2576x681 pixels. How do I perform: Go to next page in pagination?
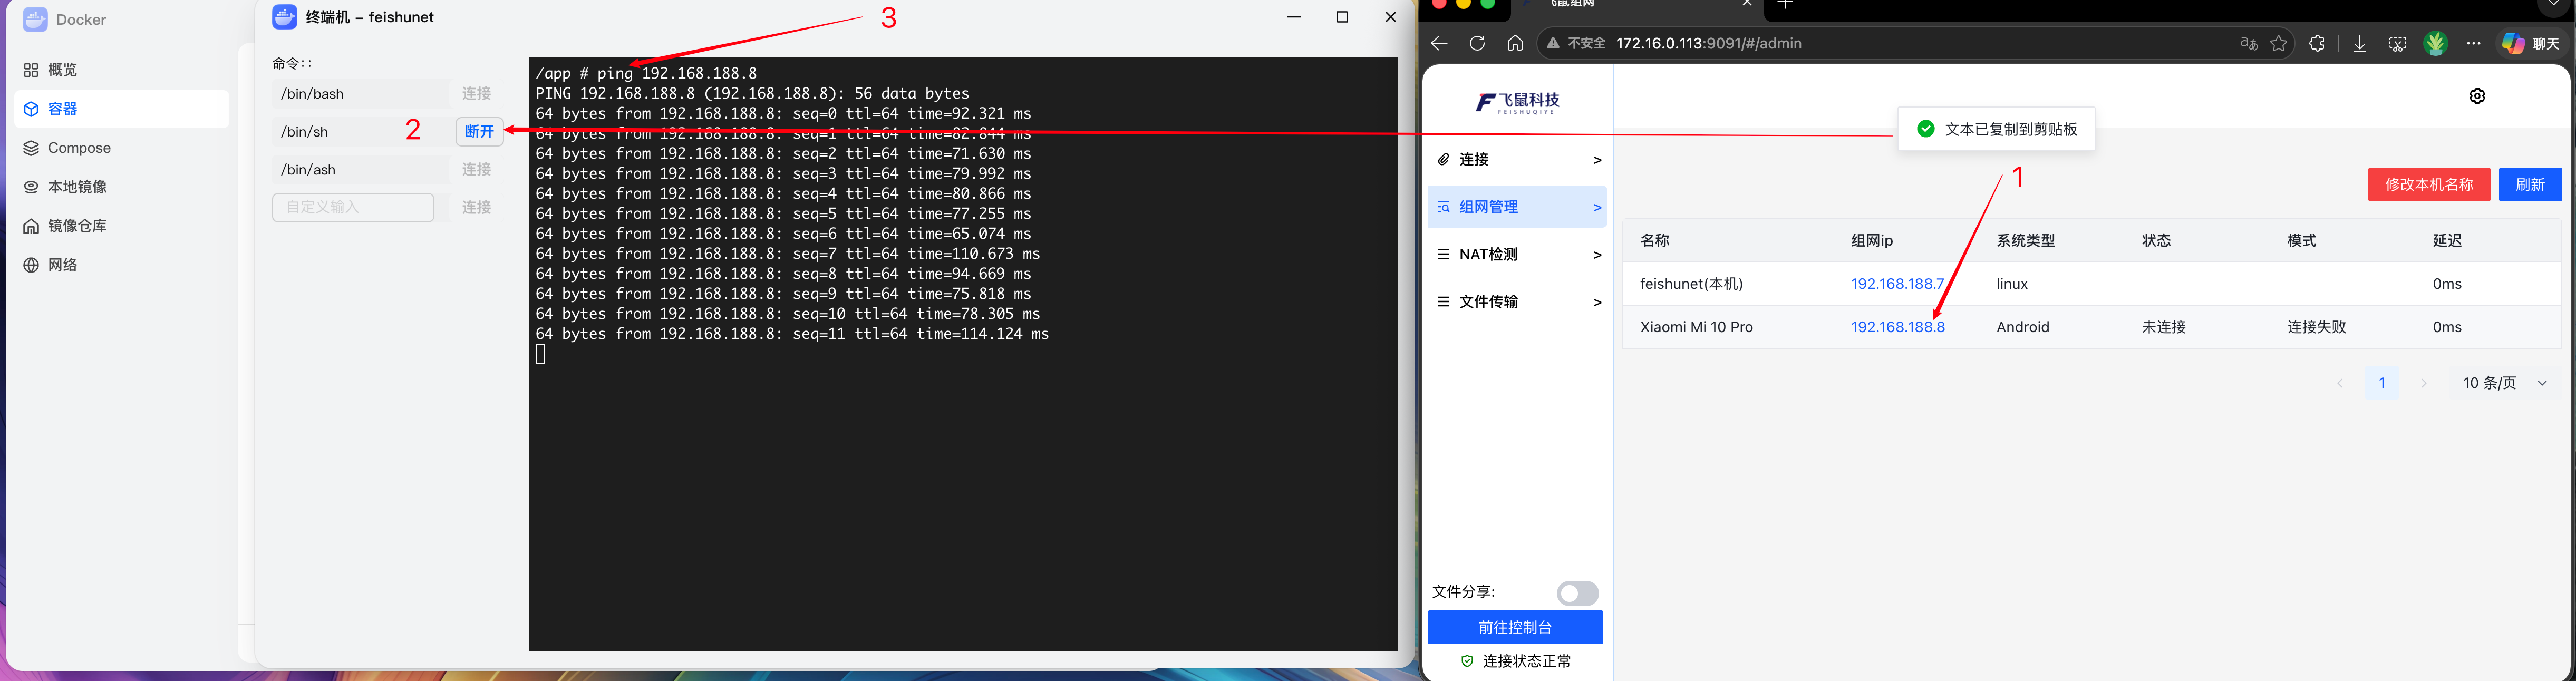pos(2423,383)
